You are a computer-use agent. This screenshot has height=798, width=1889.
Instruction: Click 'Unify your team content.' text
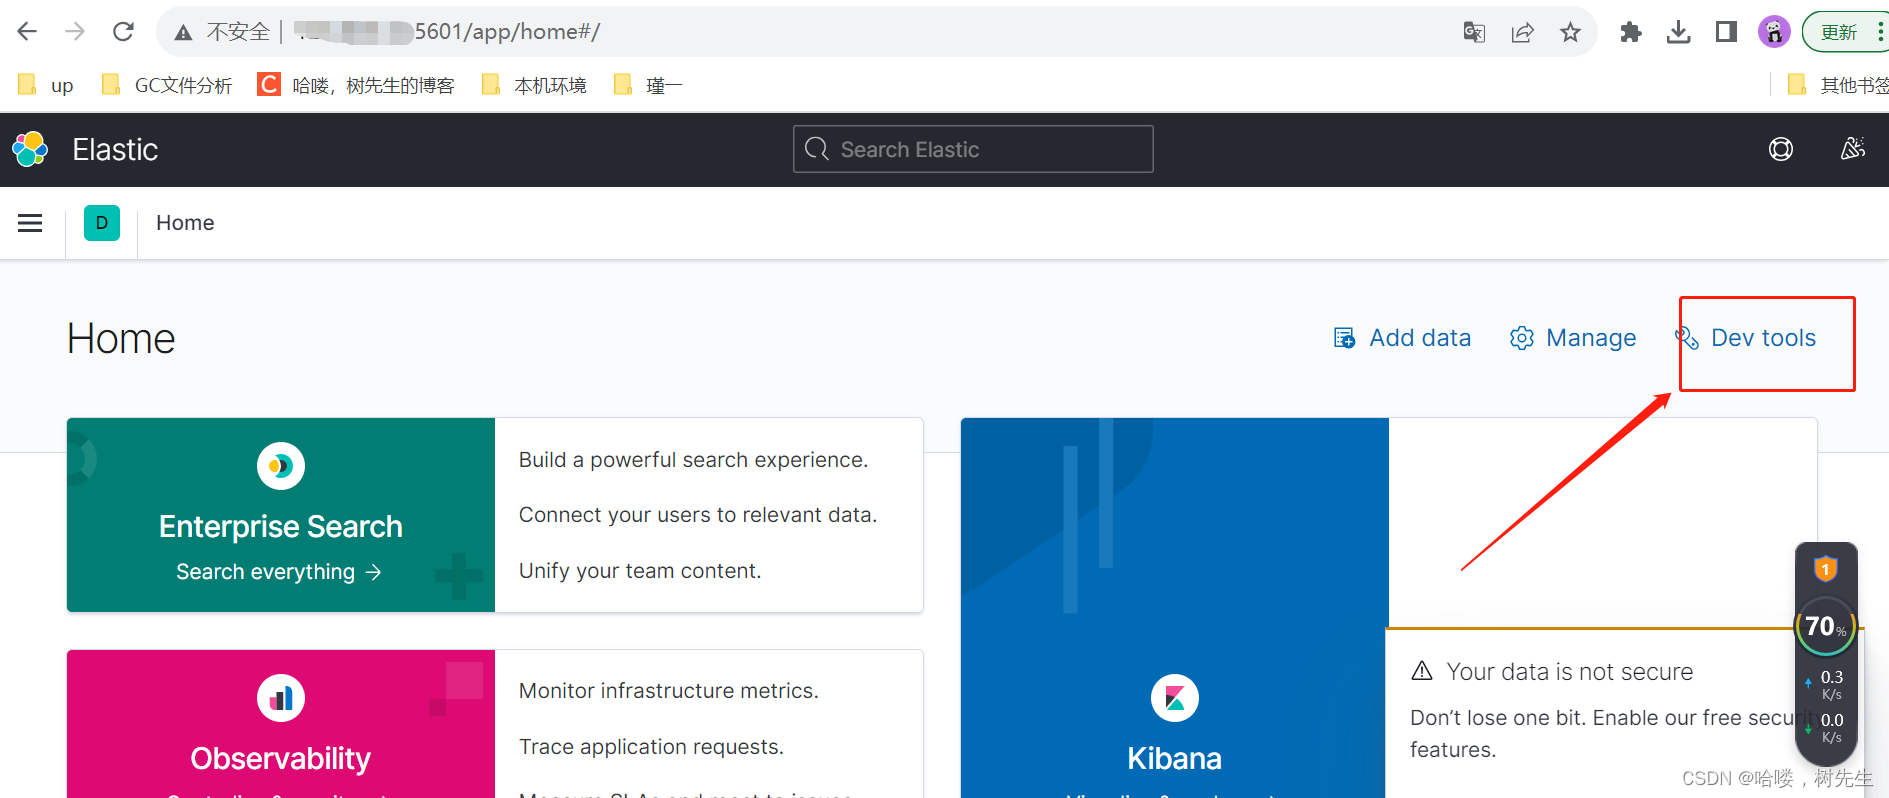pos(640,571)
